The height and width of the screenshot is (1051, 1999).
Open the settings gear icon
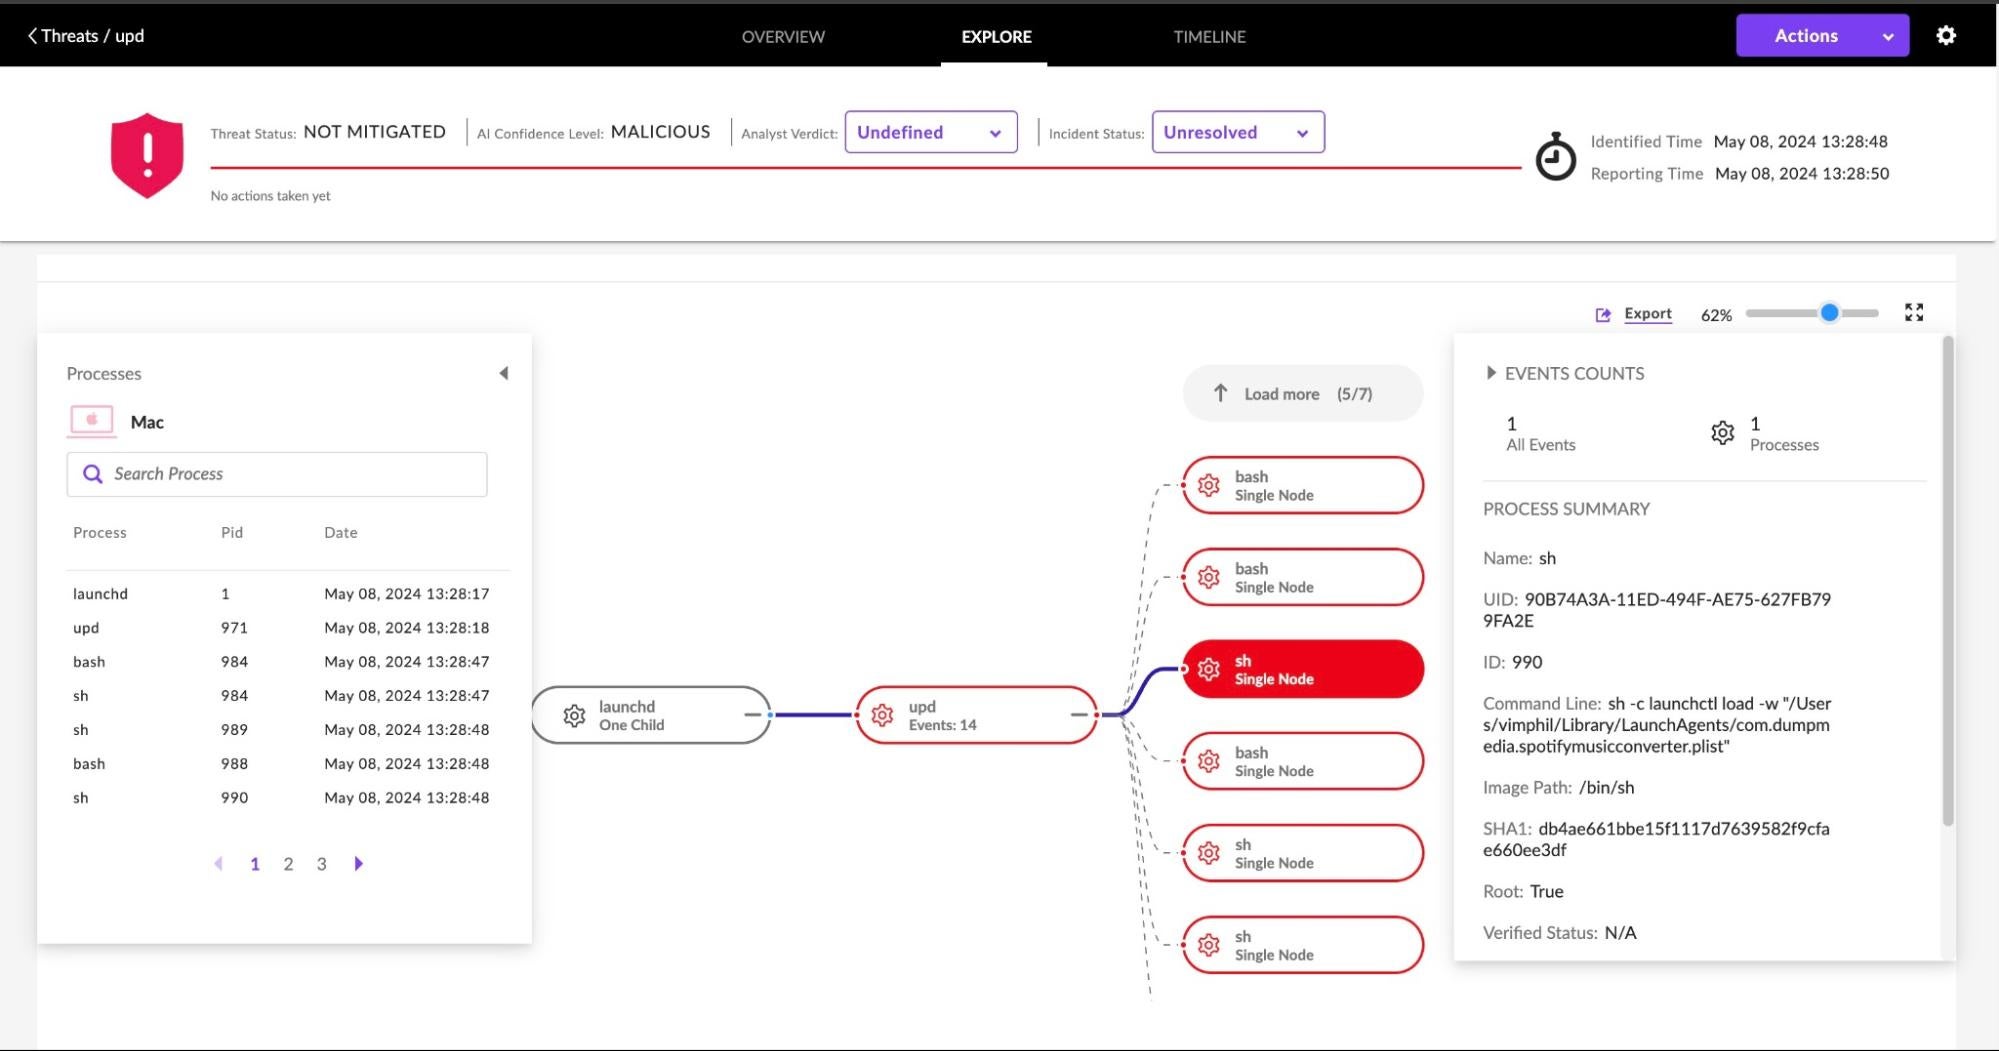click(x=1945, y=36)
